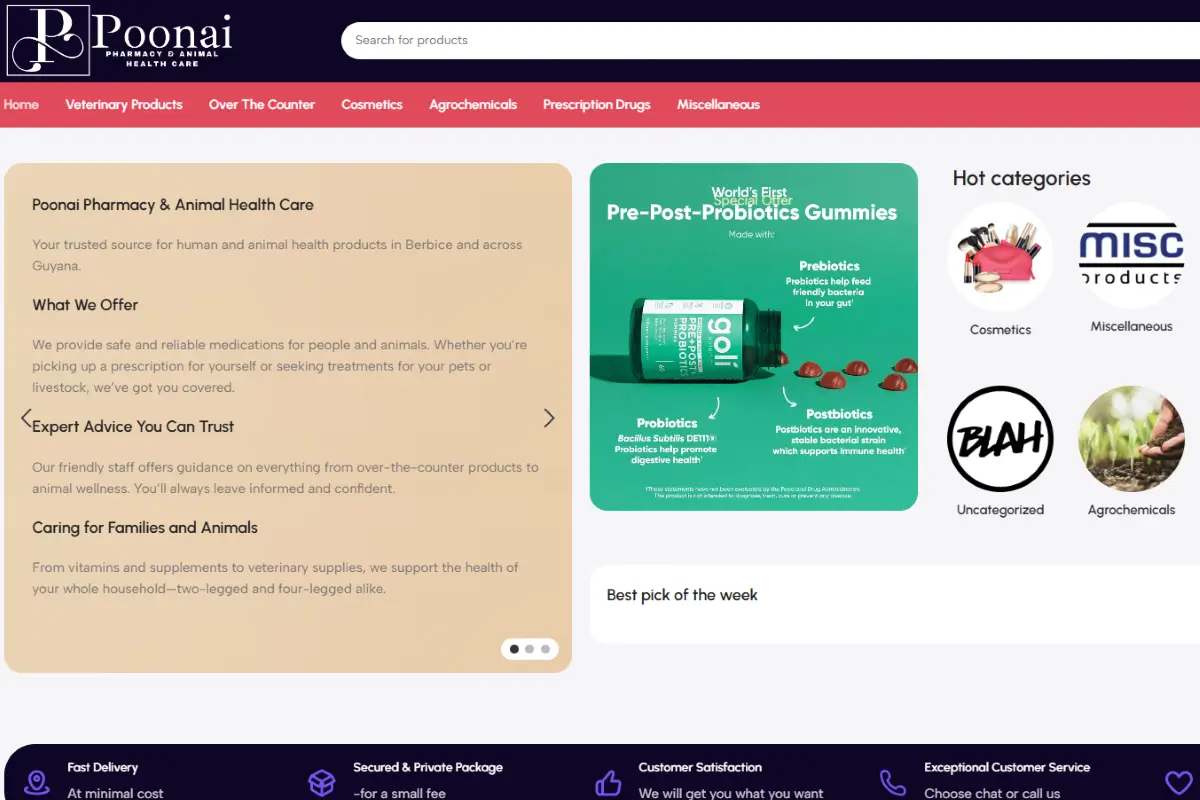Screen dimensions: 1200x800
Task: Click the Customer Satisfaction thumbs-up icon
Action: click(608, 782)
